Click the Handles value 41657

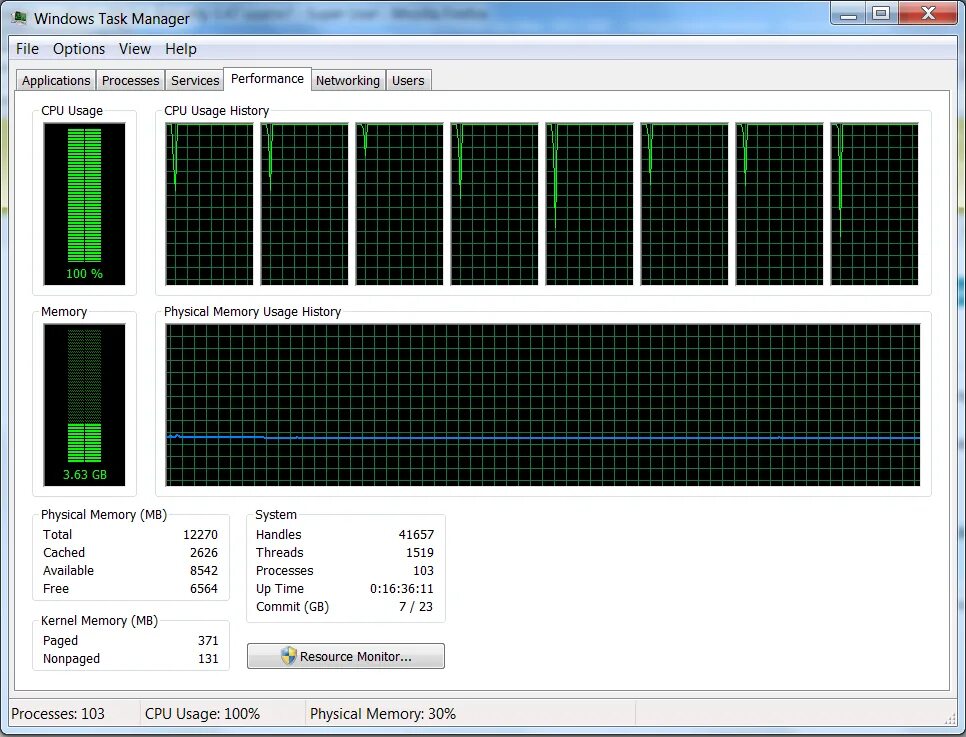click(x=416, y=534)
